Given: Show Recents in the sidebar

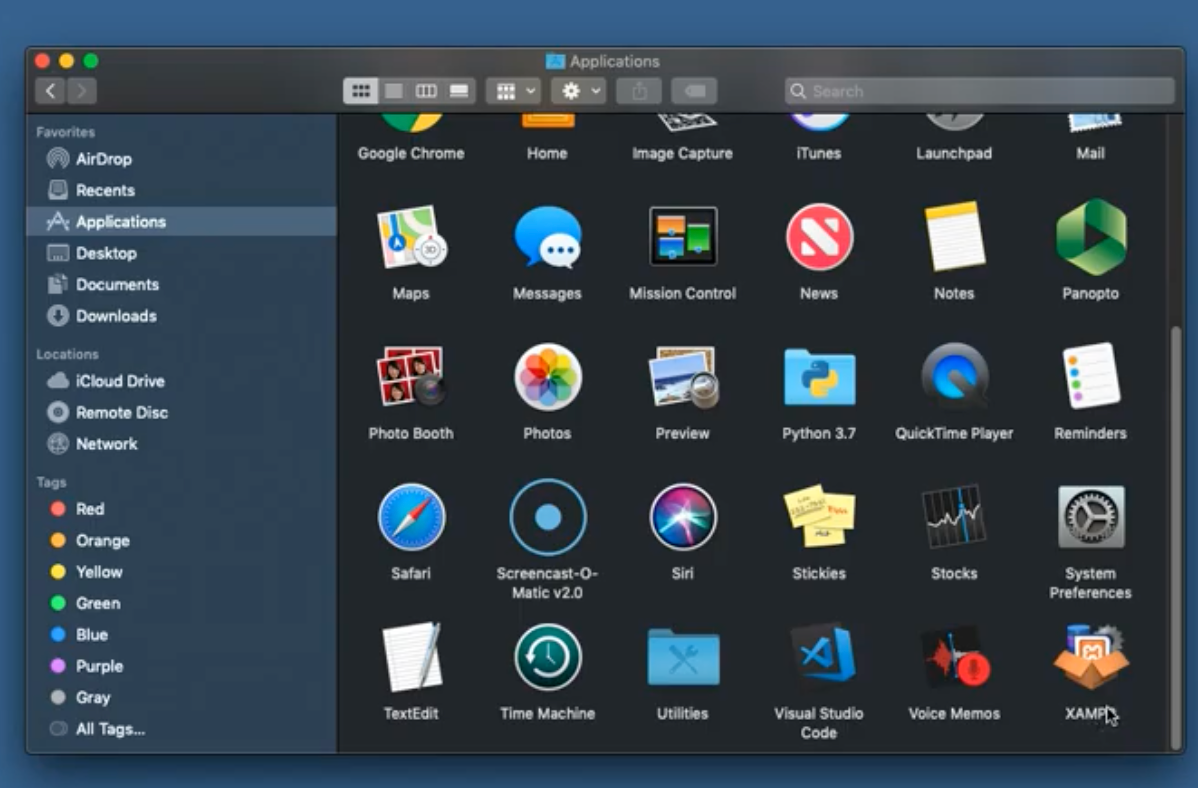Looking at the screenshot, I should pos(182,190).
